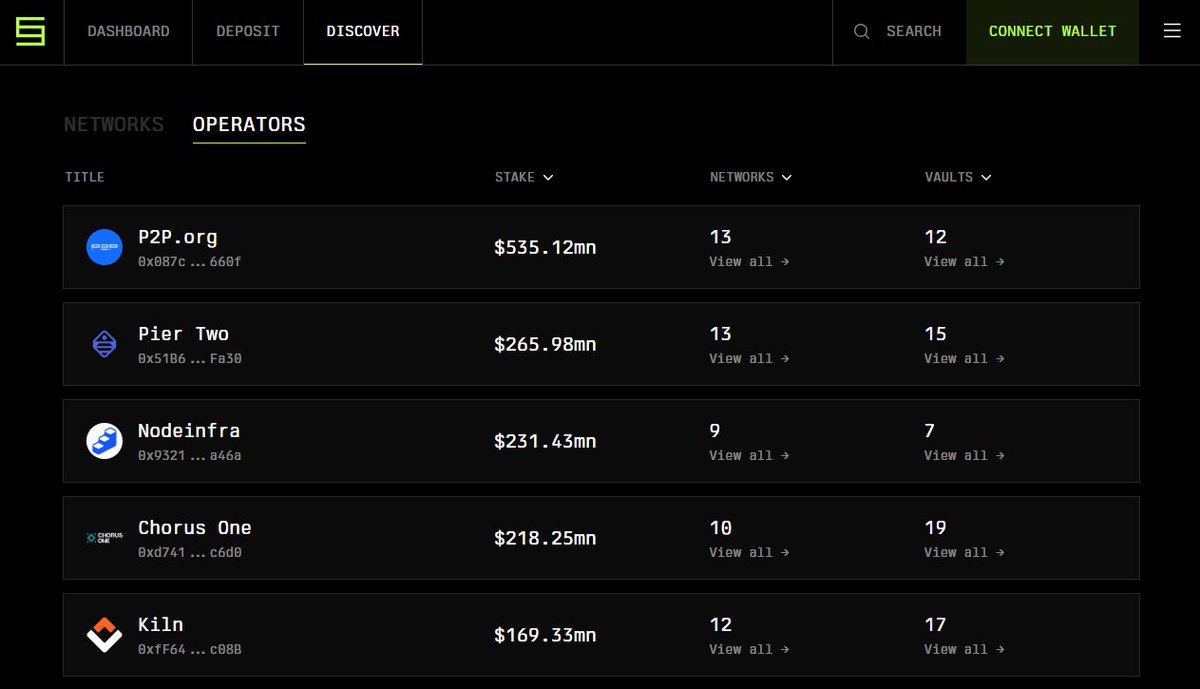The image size is (1200, 689).
Task: Click the Nodeinfra operator logo
Action: (104, 441)
